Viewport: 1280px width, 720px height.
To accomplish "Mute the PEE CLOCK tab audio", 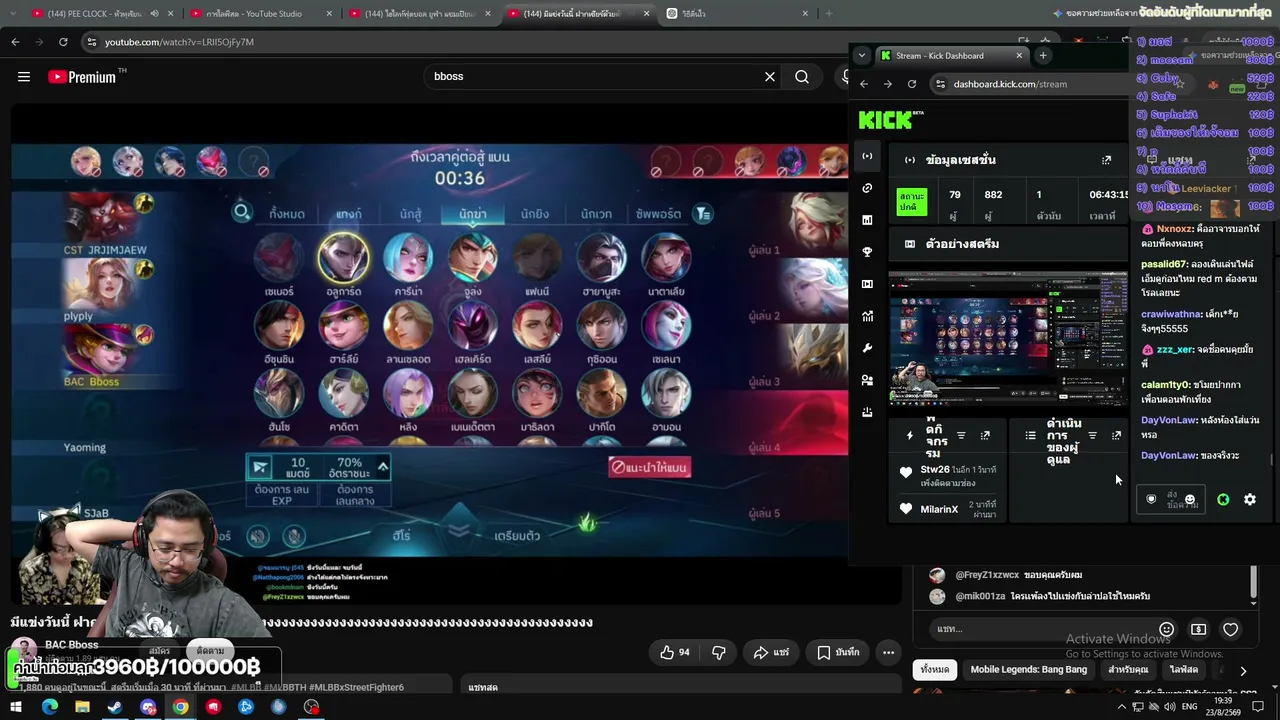I will click(154, 14).
